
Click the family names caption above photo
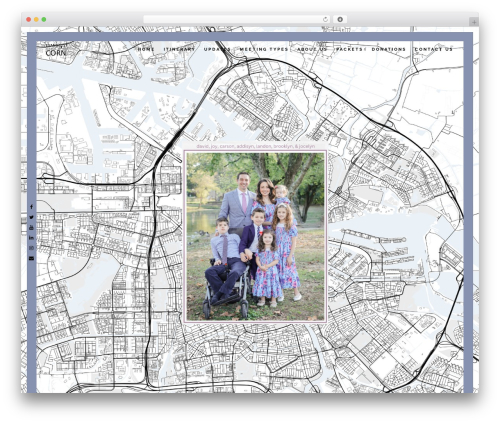click(x=255, y=146)
